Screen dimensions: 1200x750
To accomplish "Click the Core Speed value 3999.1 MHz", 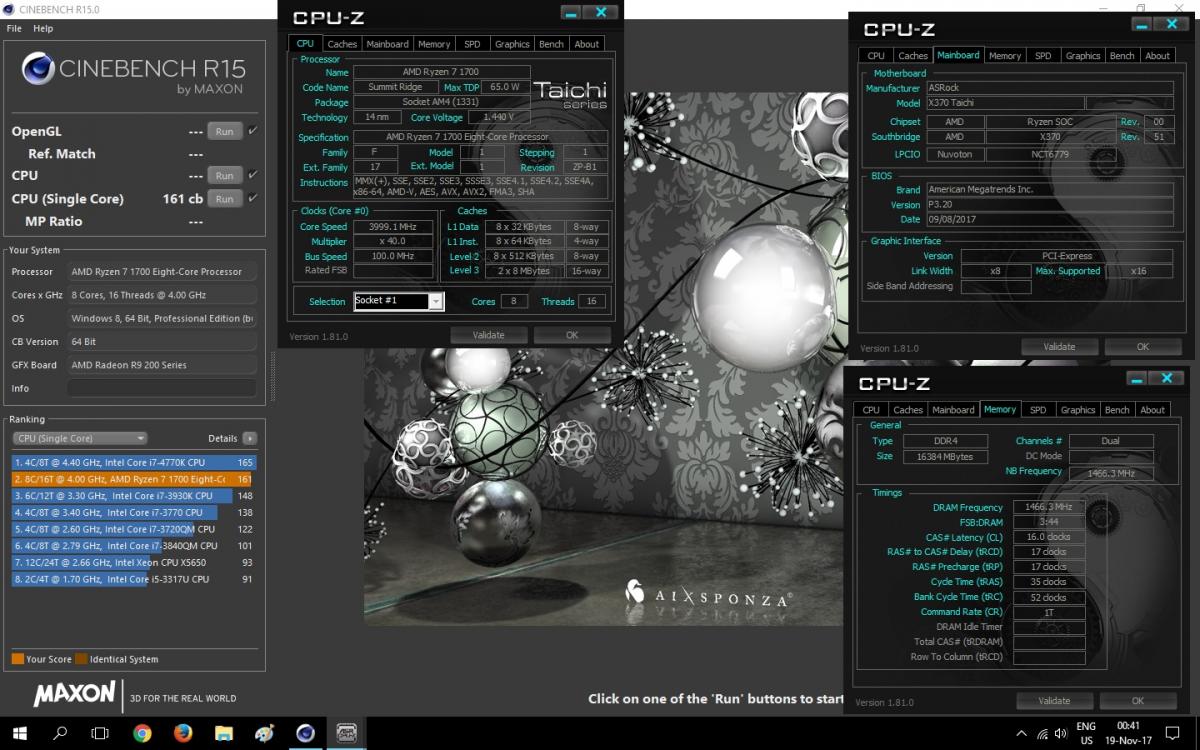I will click(x=393, y=227).
